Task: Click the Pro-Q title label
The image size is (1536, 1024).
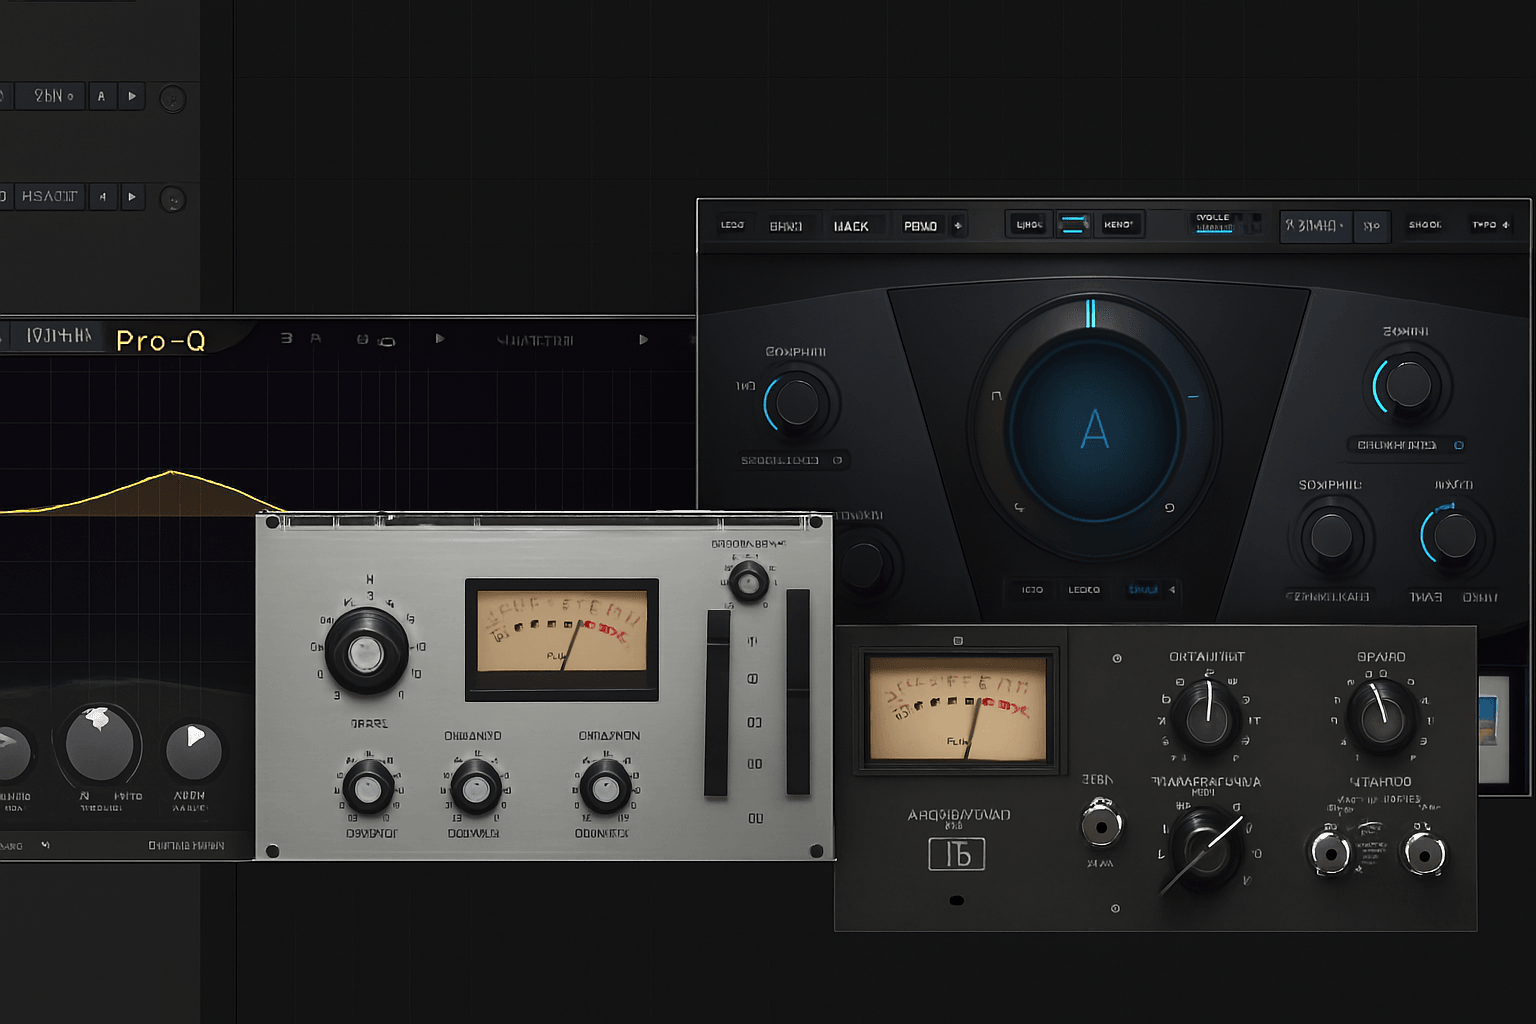Action: 160,340
